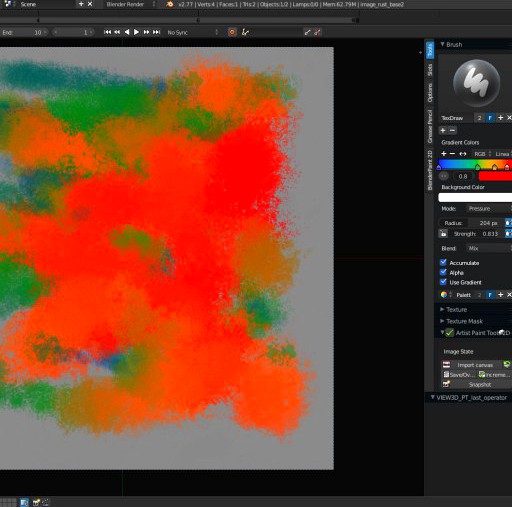Add a new brush with plus icon

[500, 118]
